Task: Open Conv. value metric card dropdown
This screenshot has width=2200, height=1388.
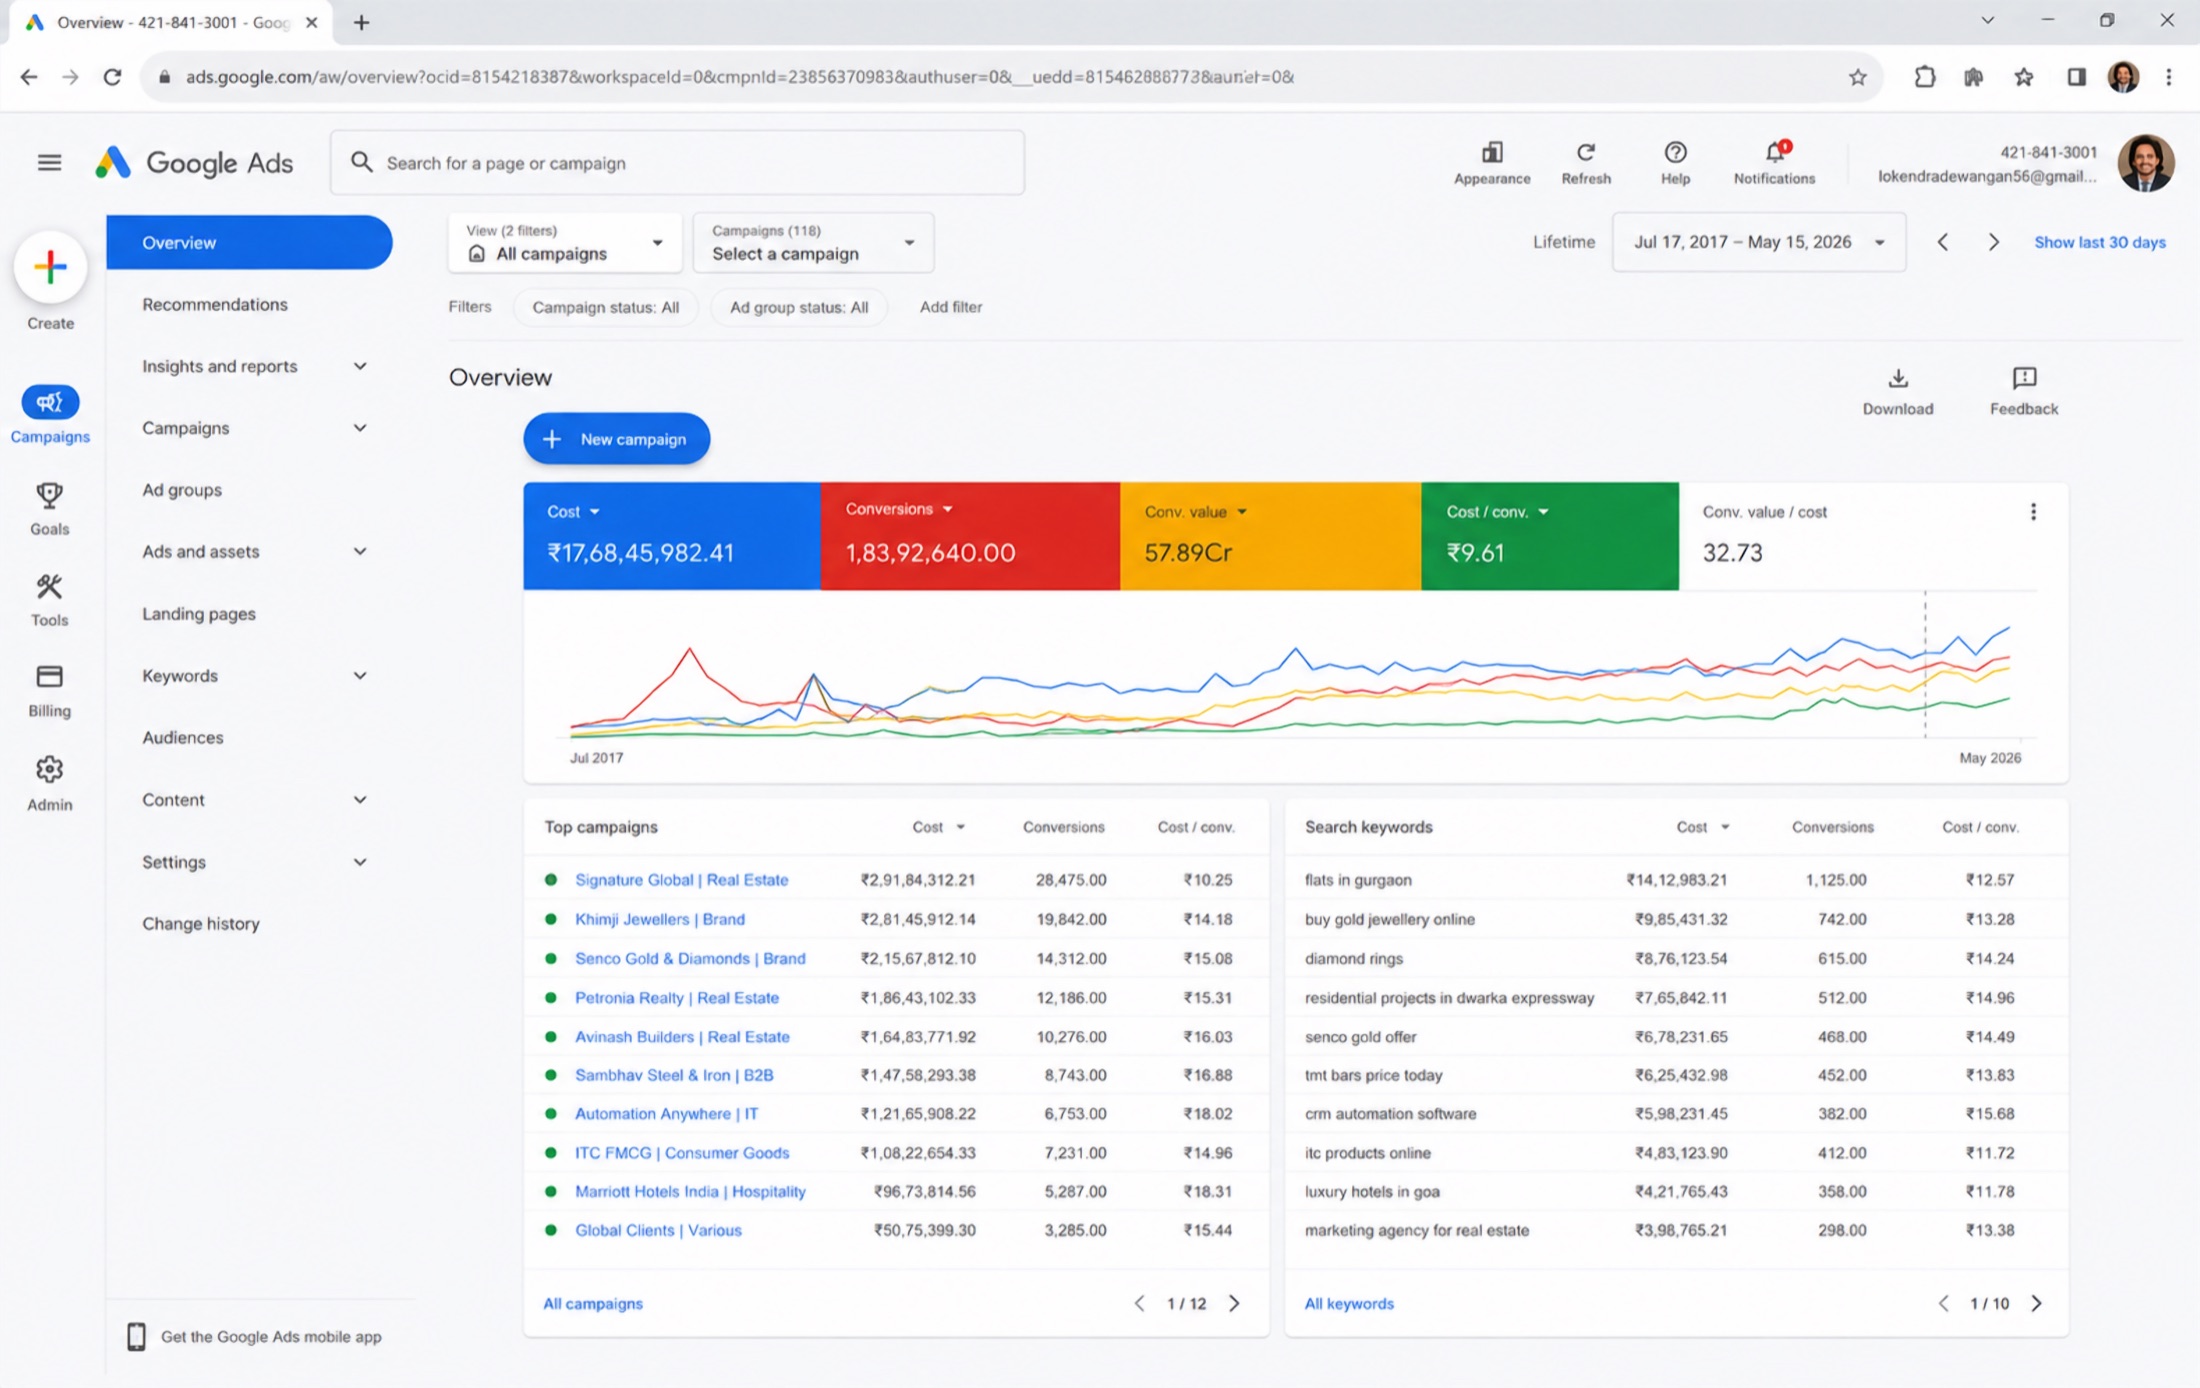Action: tap(1195, 512)
